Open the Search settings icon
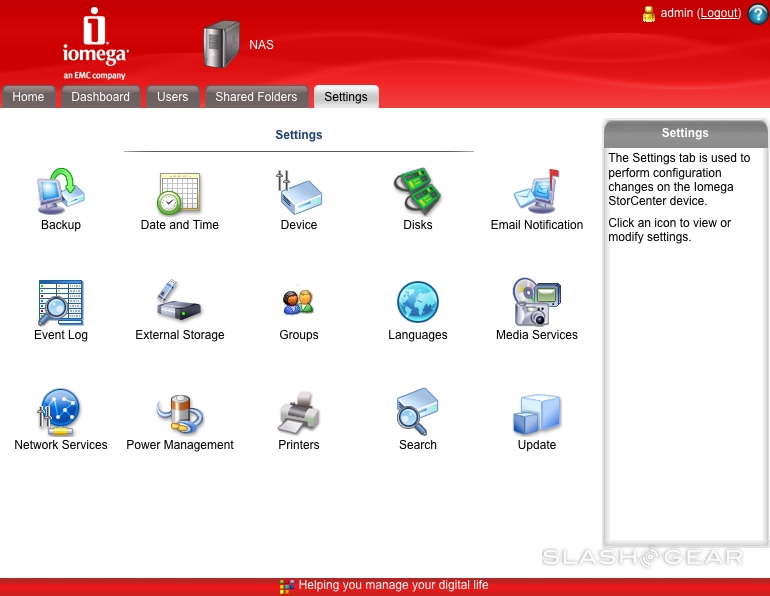Screen dimensions: 770x596 click(418, 412)
